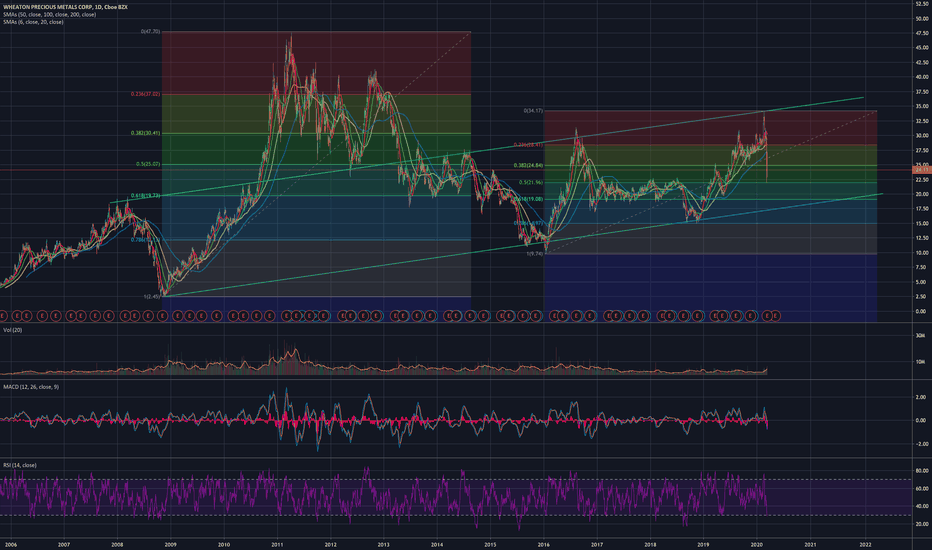Select the Fibonacci label 0.618(19.08)
The height and width of the screenshot is (550, 932).
(528, 199)
